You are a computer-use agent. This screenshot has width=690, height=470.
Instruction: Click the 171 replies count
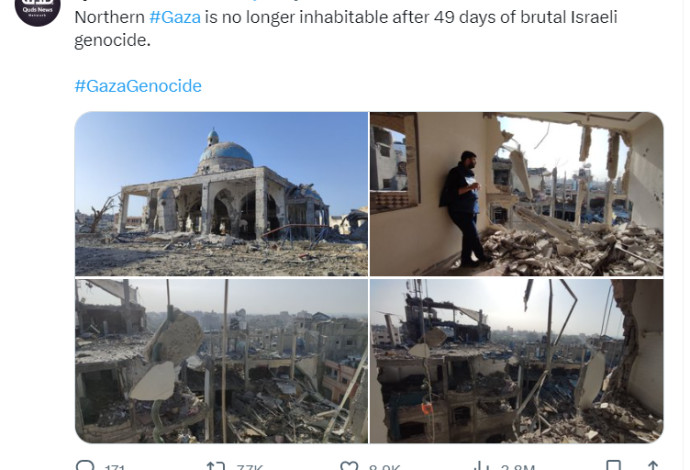114,466
